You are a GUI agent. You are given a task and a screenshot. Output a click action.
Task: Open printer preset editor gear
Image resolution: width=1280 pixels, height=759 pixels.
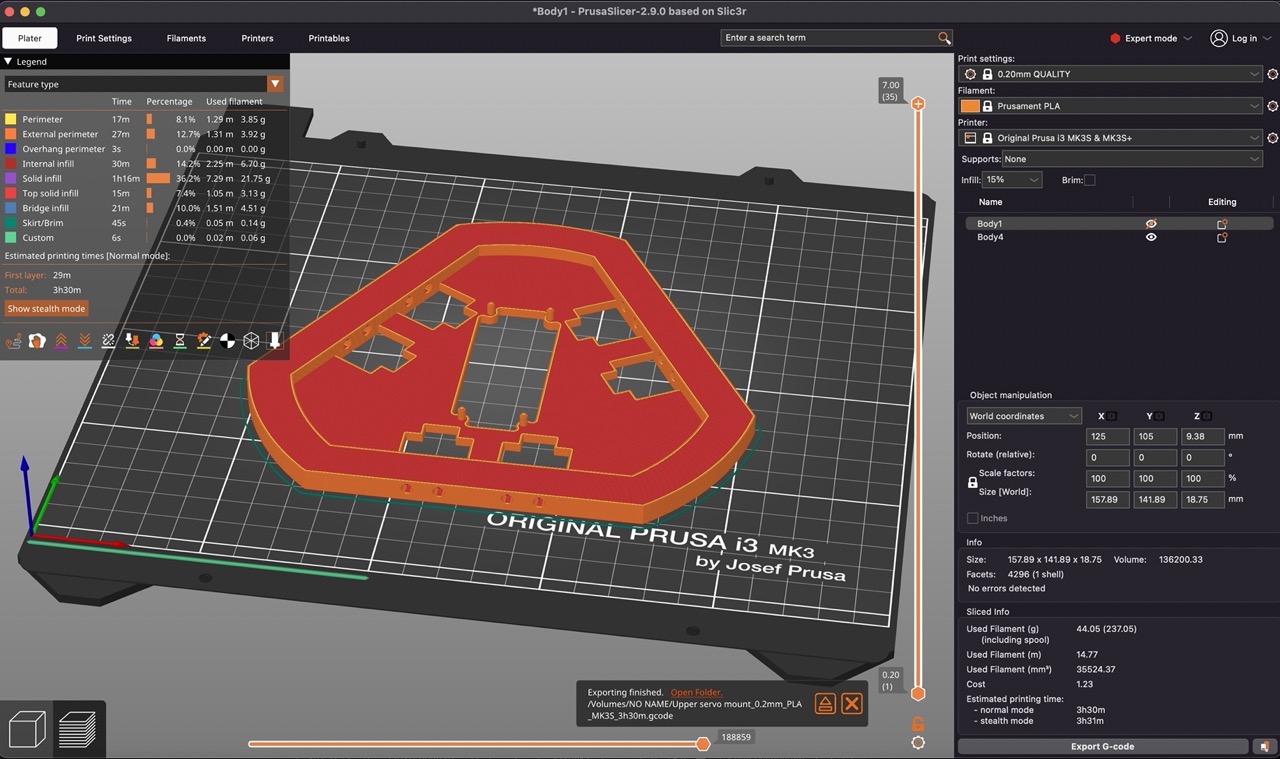(1272, 138)
